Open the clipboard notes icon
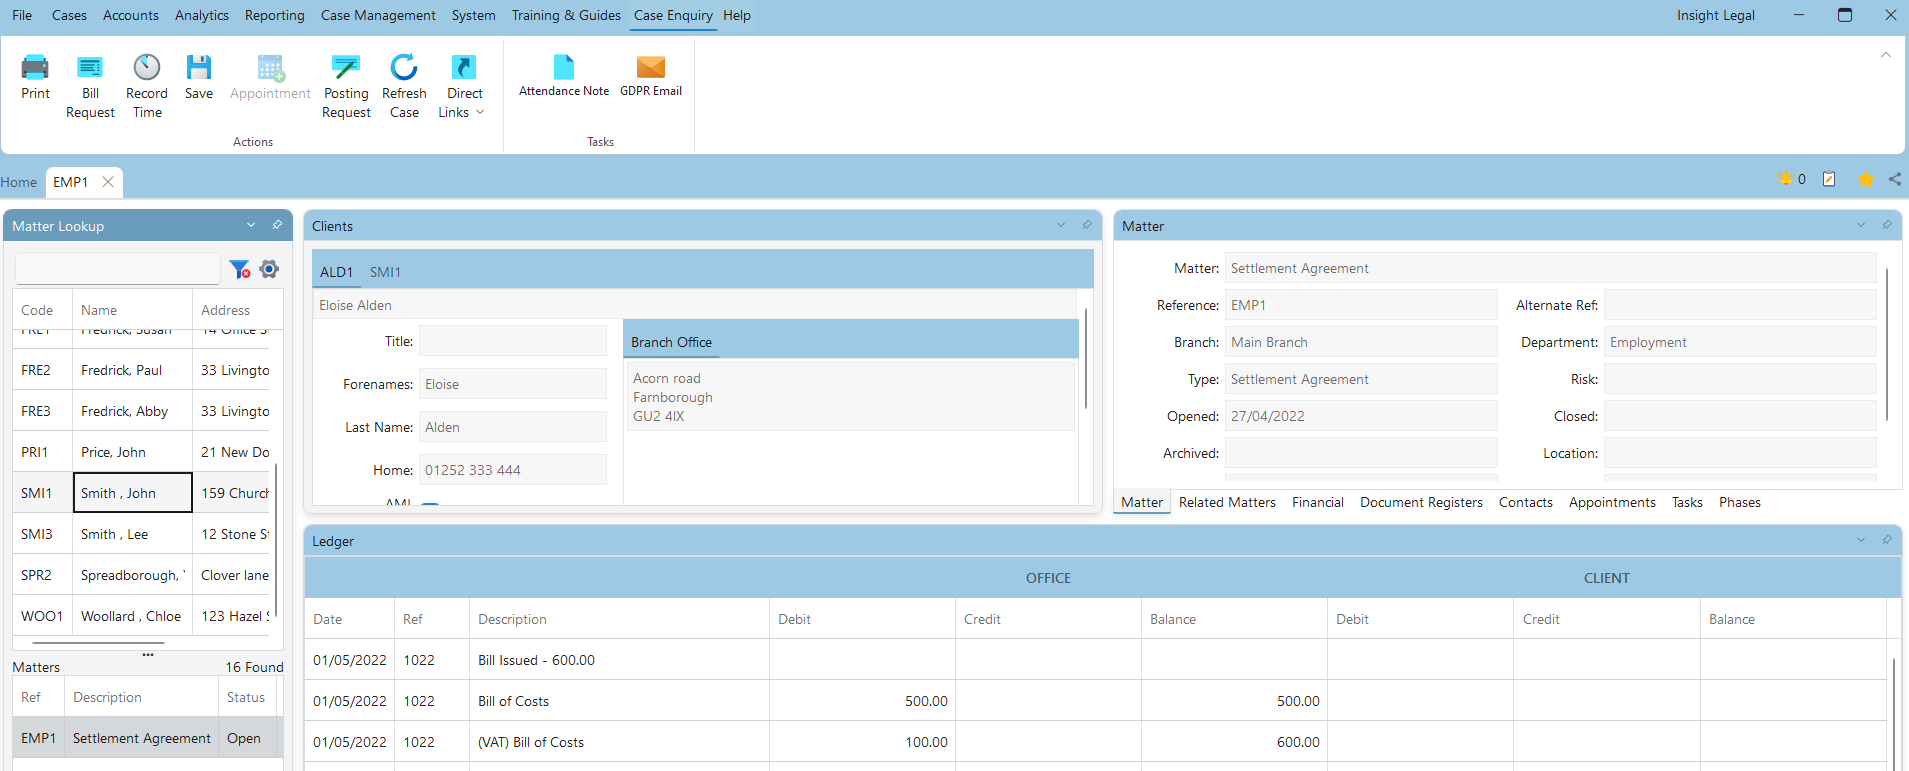 pos(1829,179)
